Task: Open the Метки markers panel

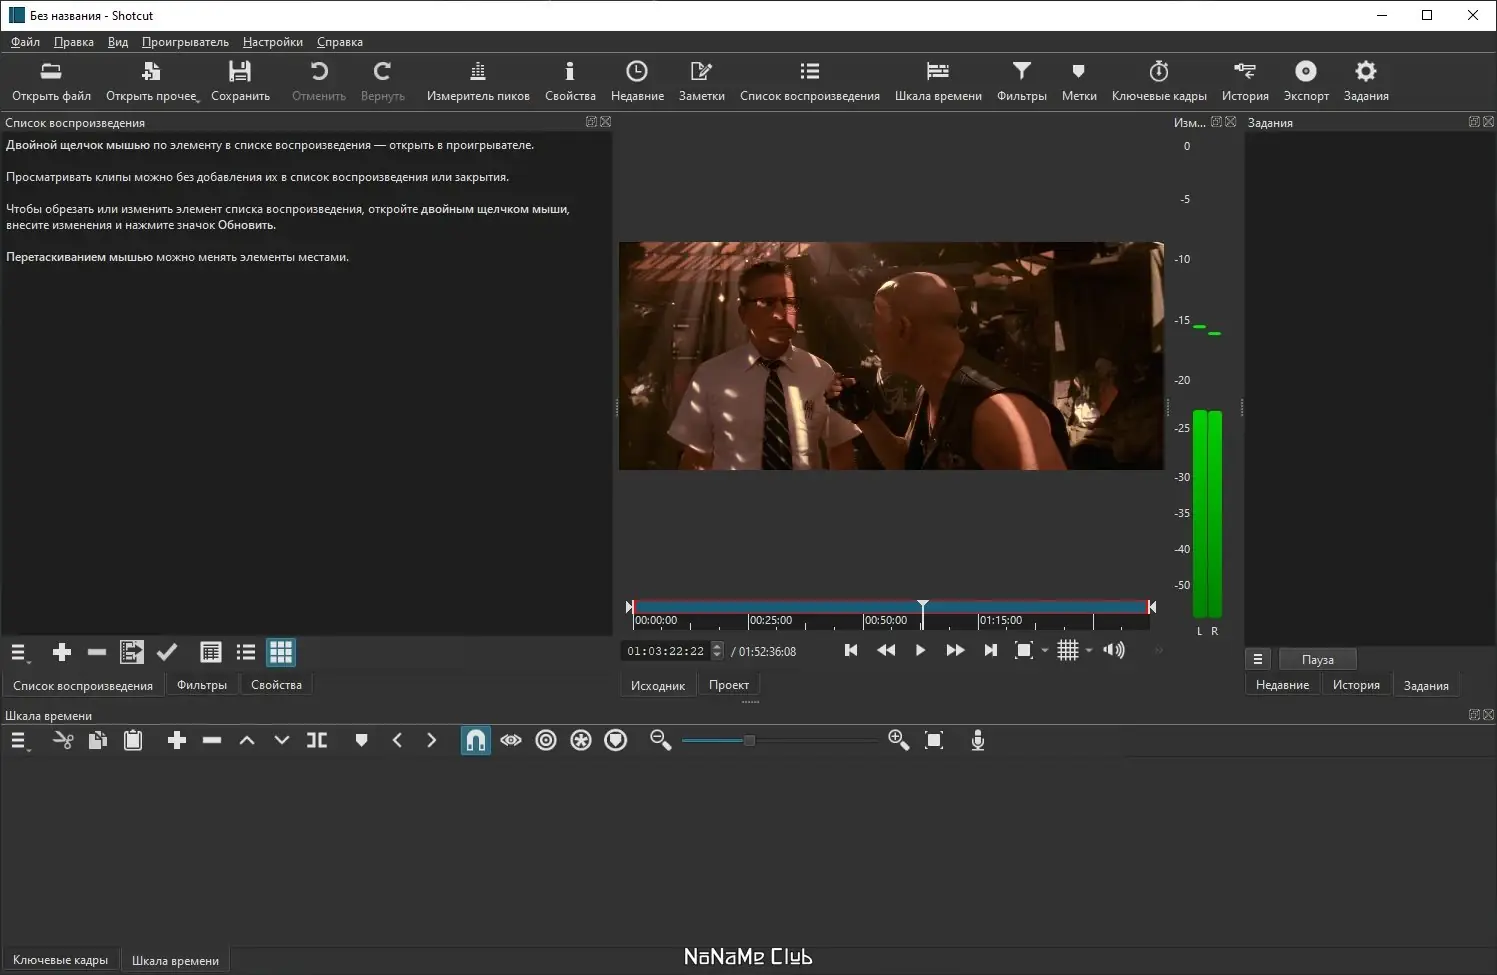Action: (x=1079, y=81)
